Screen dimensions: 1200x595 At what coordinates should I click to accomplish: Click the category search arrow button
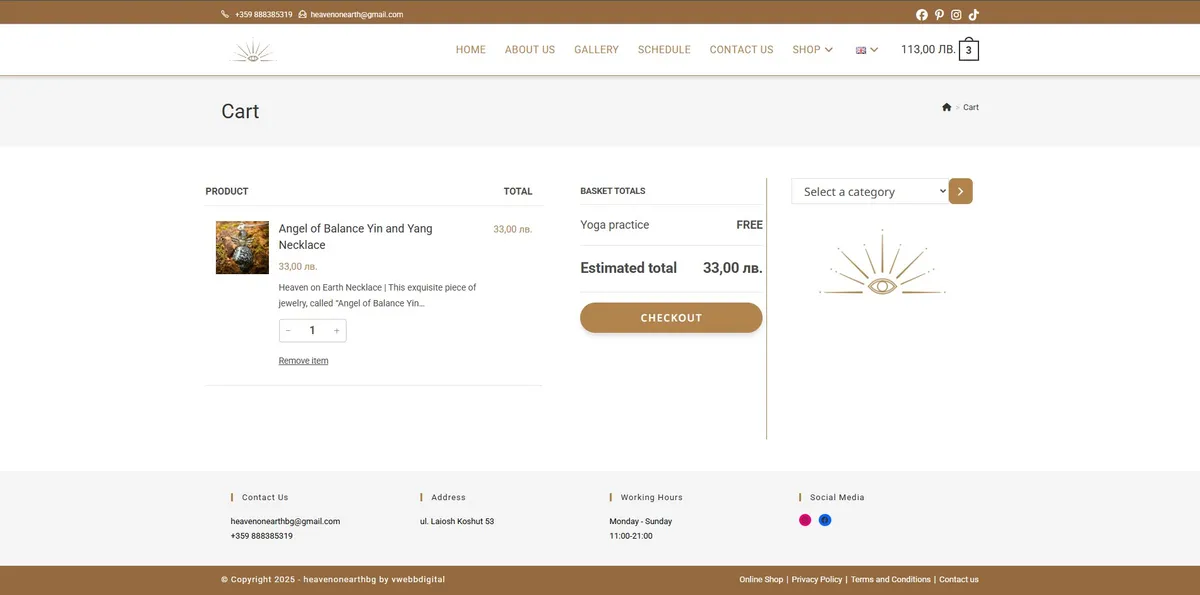(960, 191)
